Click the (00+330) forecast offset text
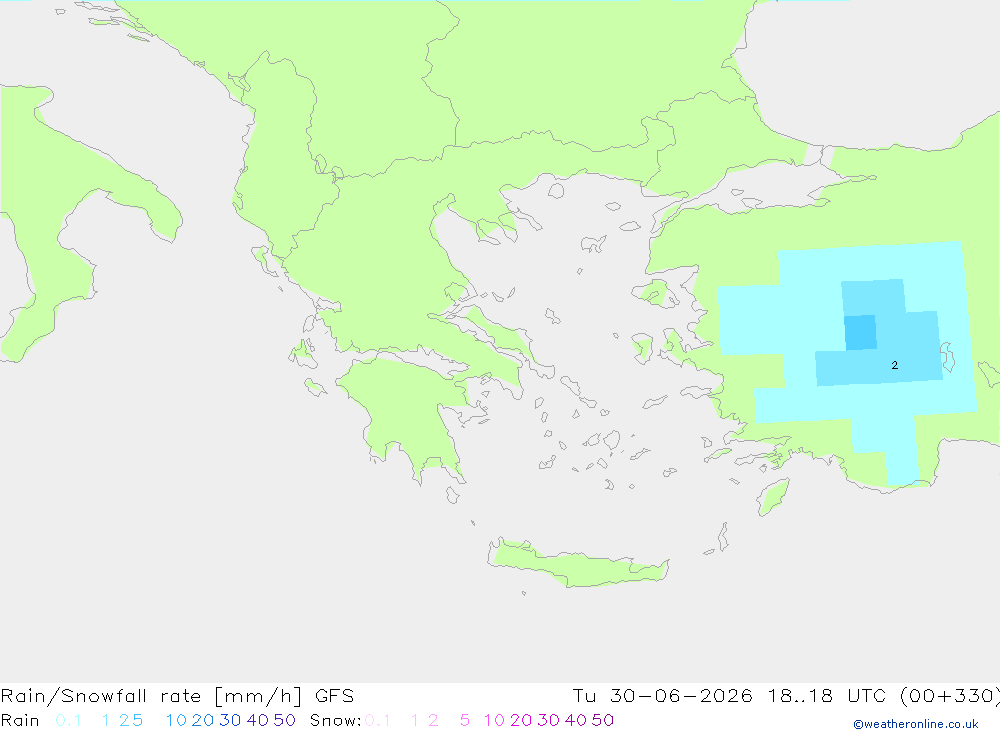 950,696
